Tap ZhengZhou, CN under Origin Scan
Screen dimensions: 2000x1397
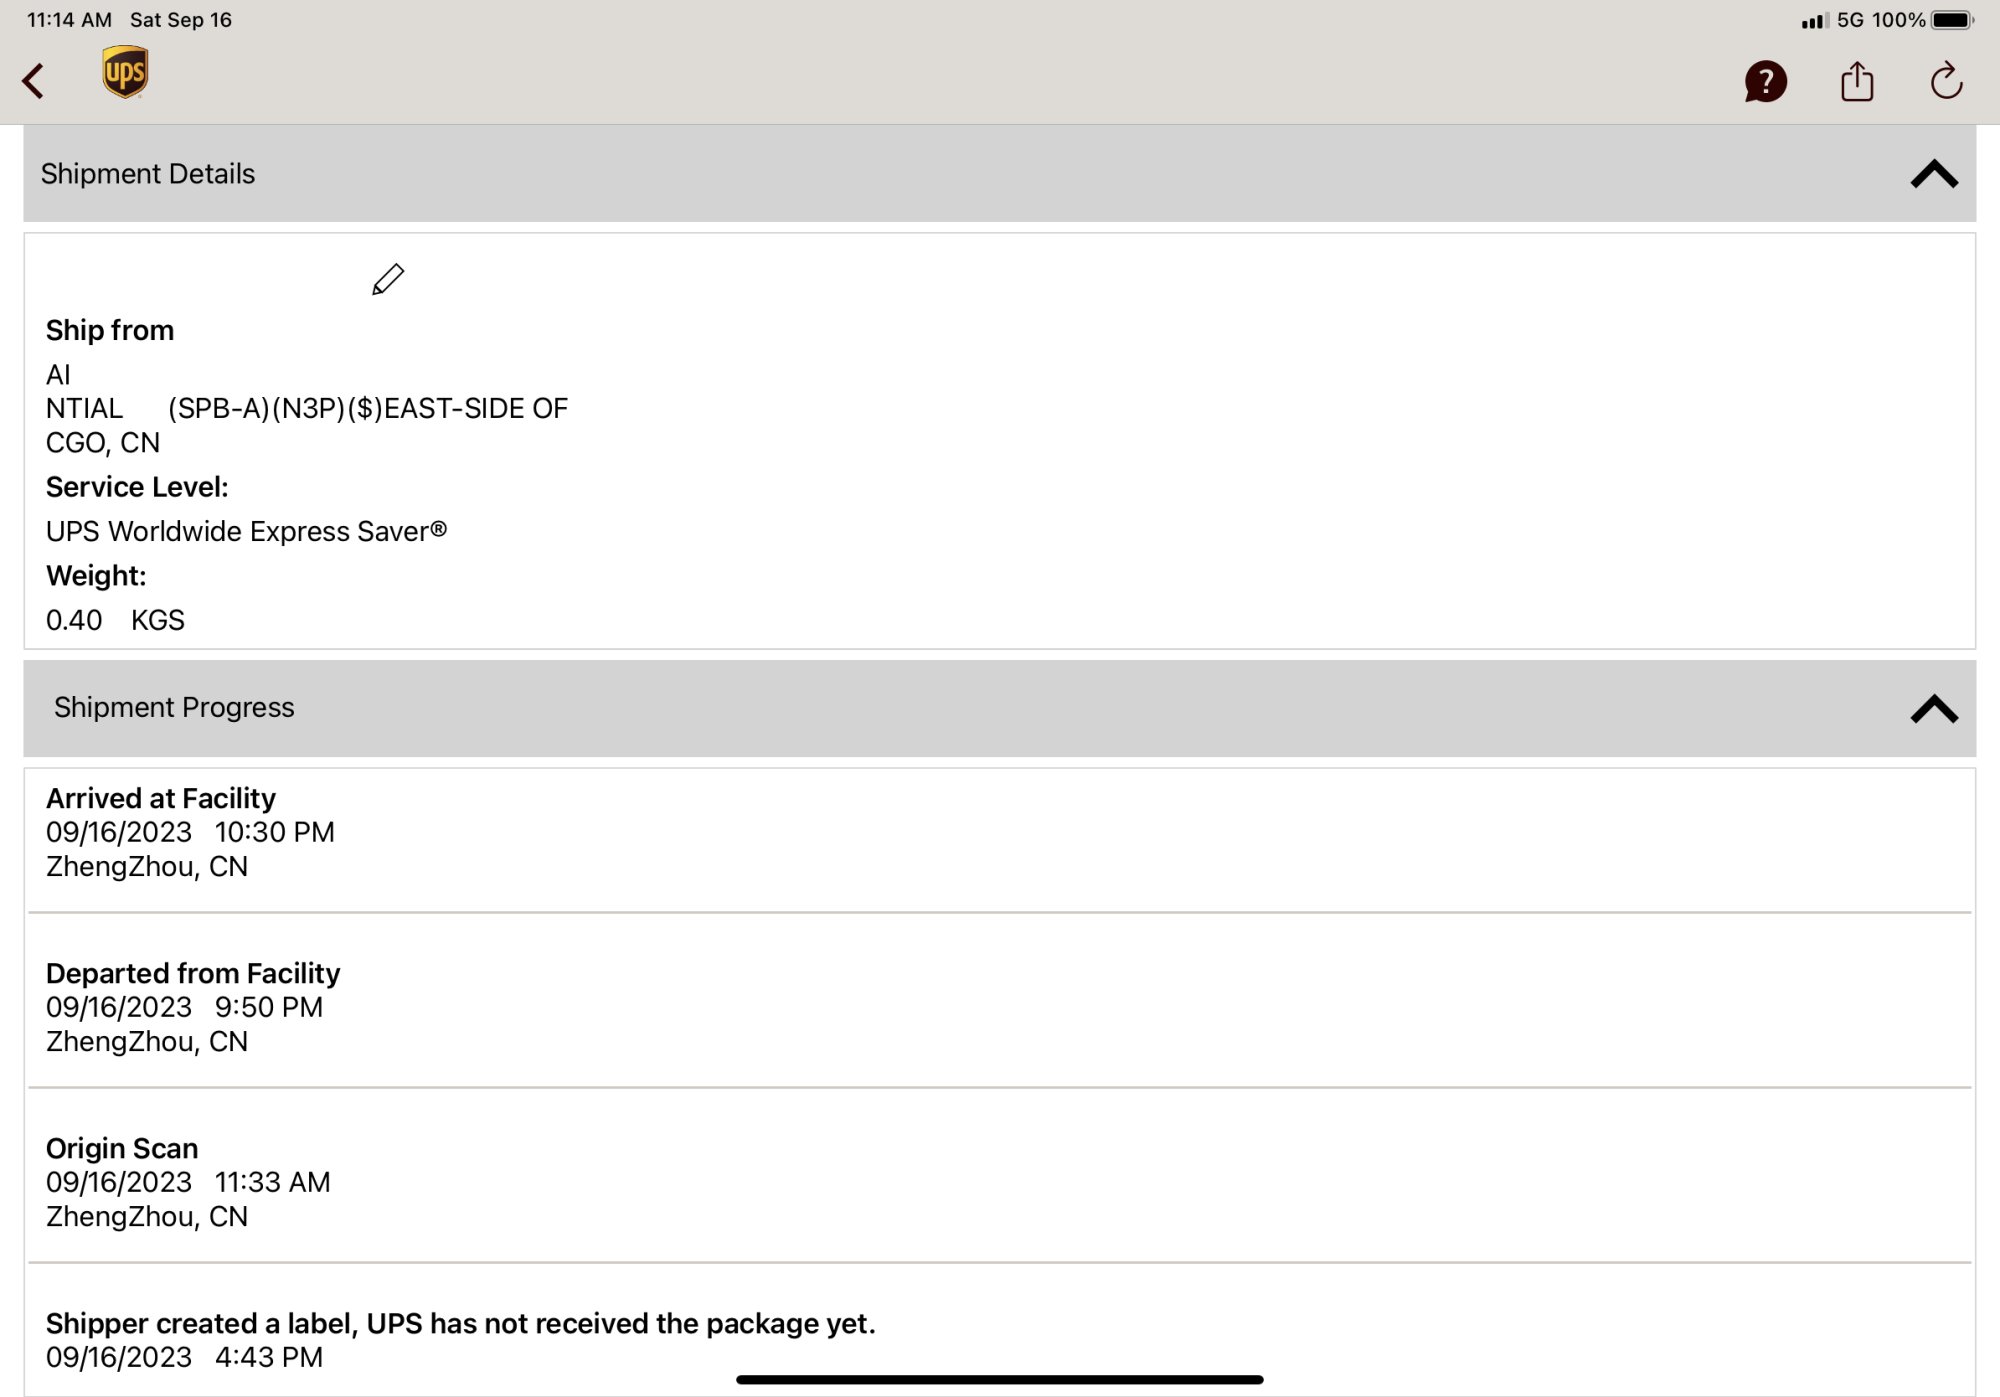click(x=147, y=1216)
